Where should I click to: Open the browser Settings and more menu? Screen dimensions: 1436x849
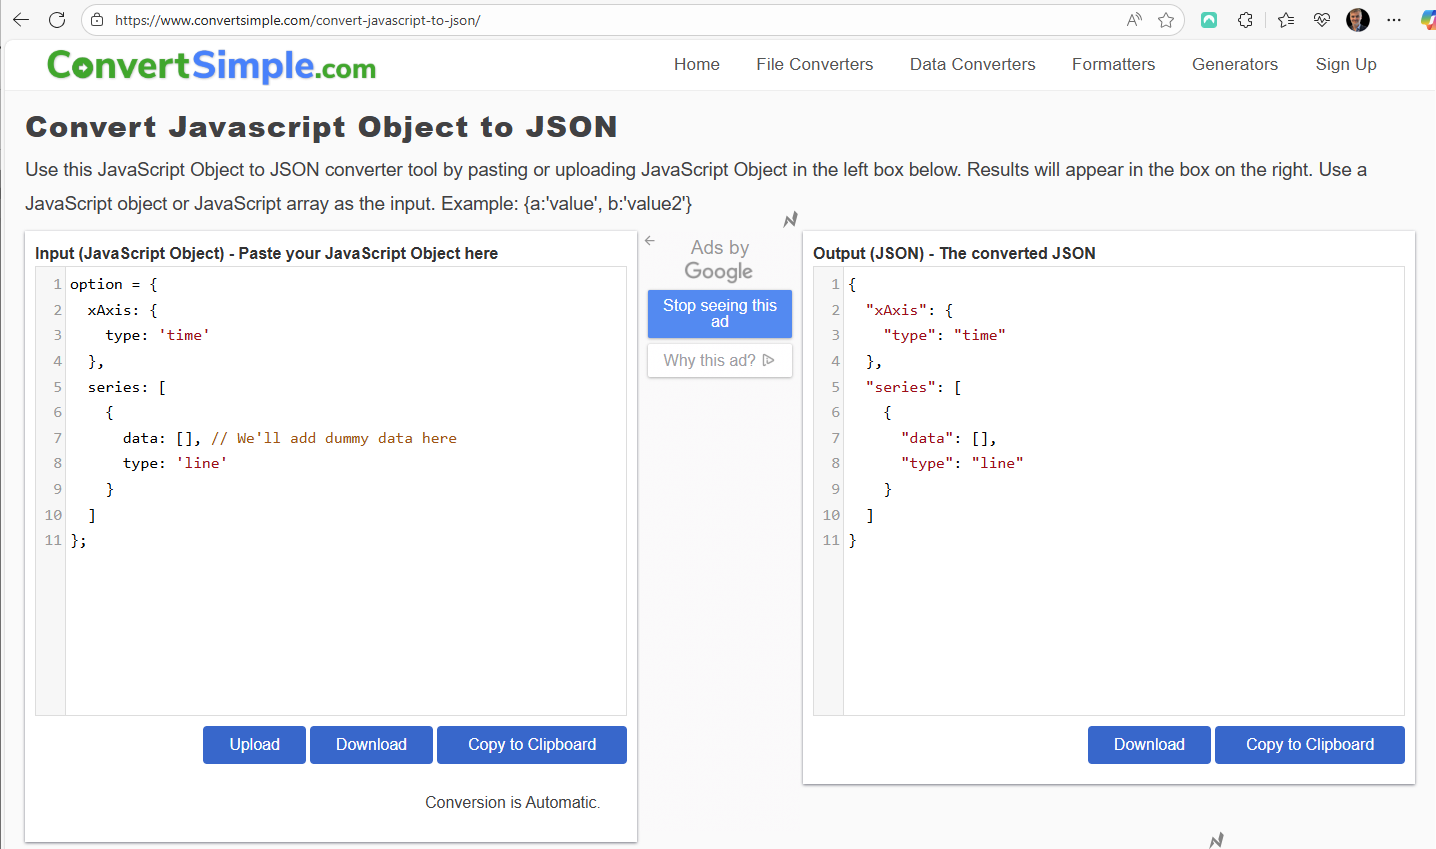click(1394, 20)
